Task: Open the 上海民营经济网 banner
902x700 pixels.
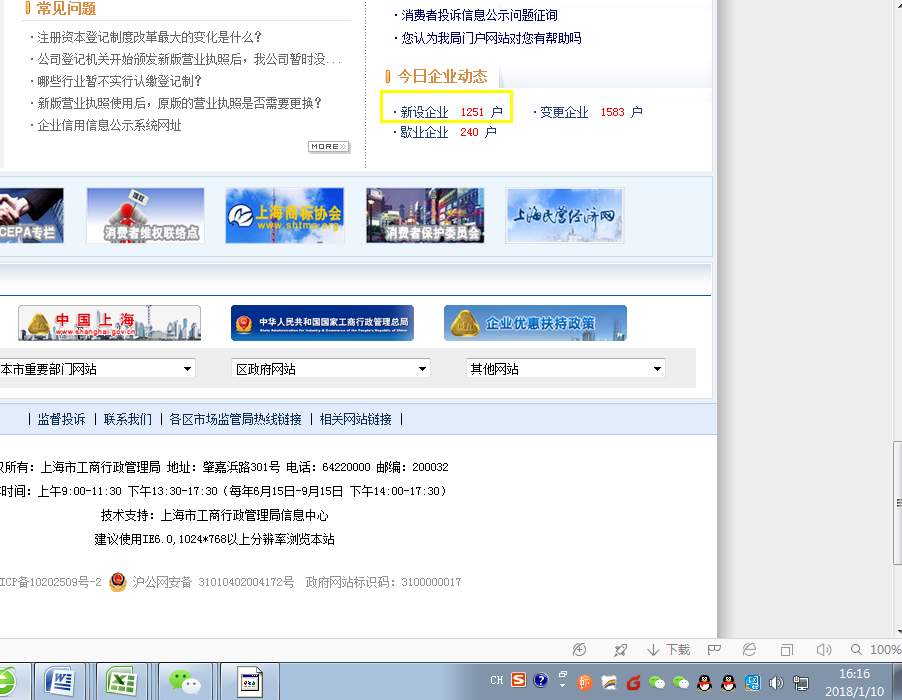Action: tap(565, 216)
